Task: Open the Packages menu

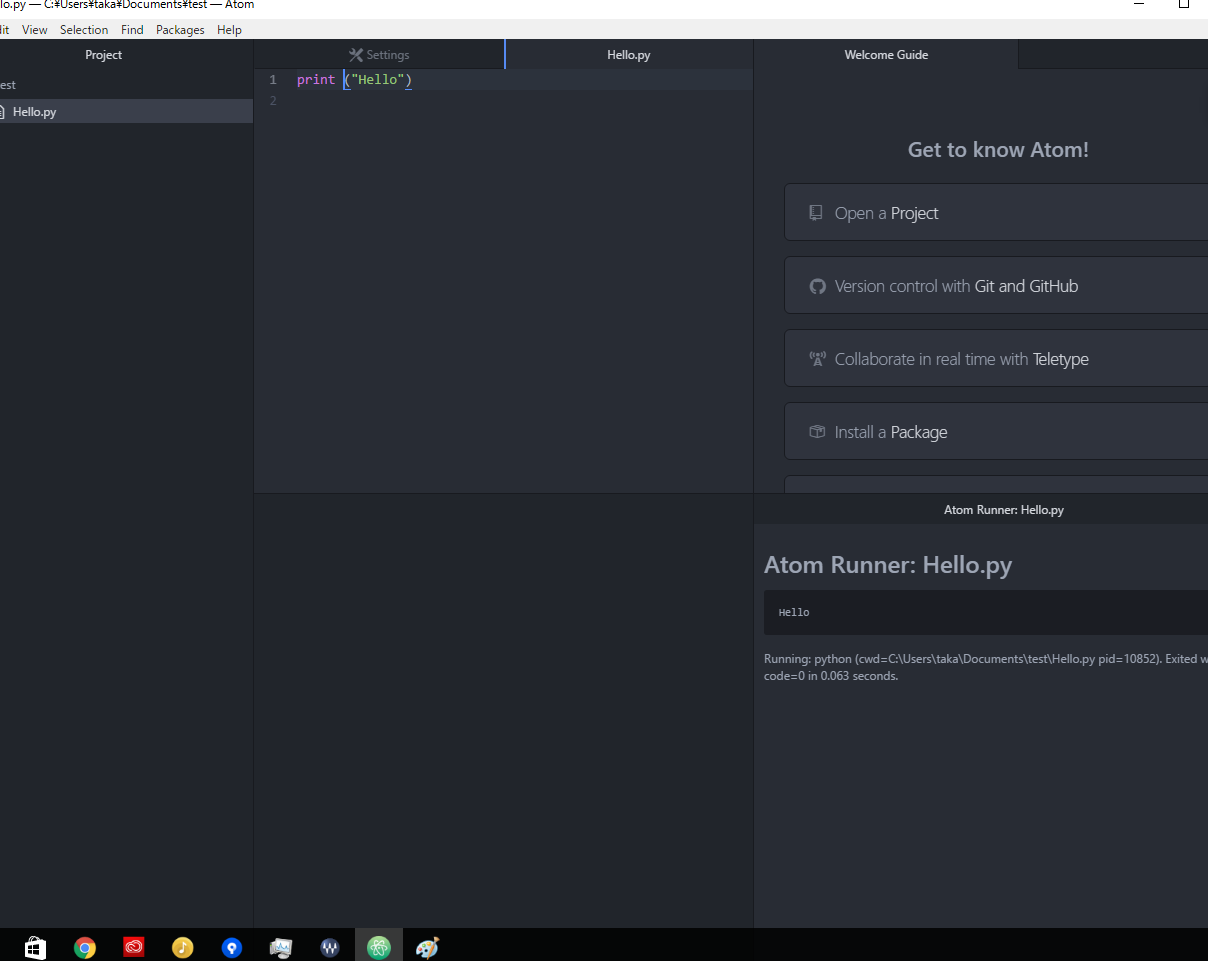Action: pyautogui.click(x=180, y=30)
